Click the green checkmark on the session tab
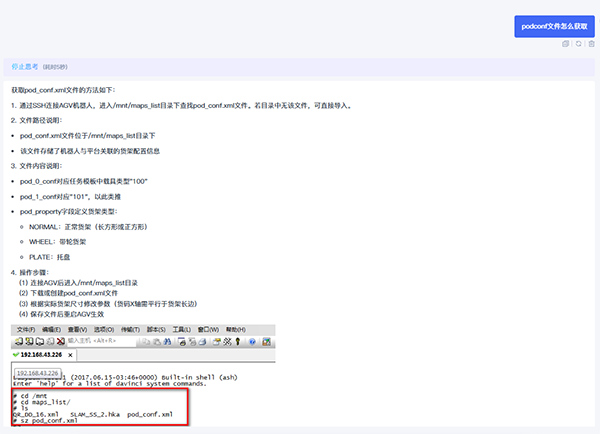Image resolution: width=600 pixels, height=434 pixels. [x=18, y=355]
